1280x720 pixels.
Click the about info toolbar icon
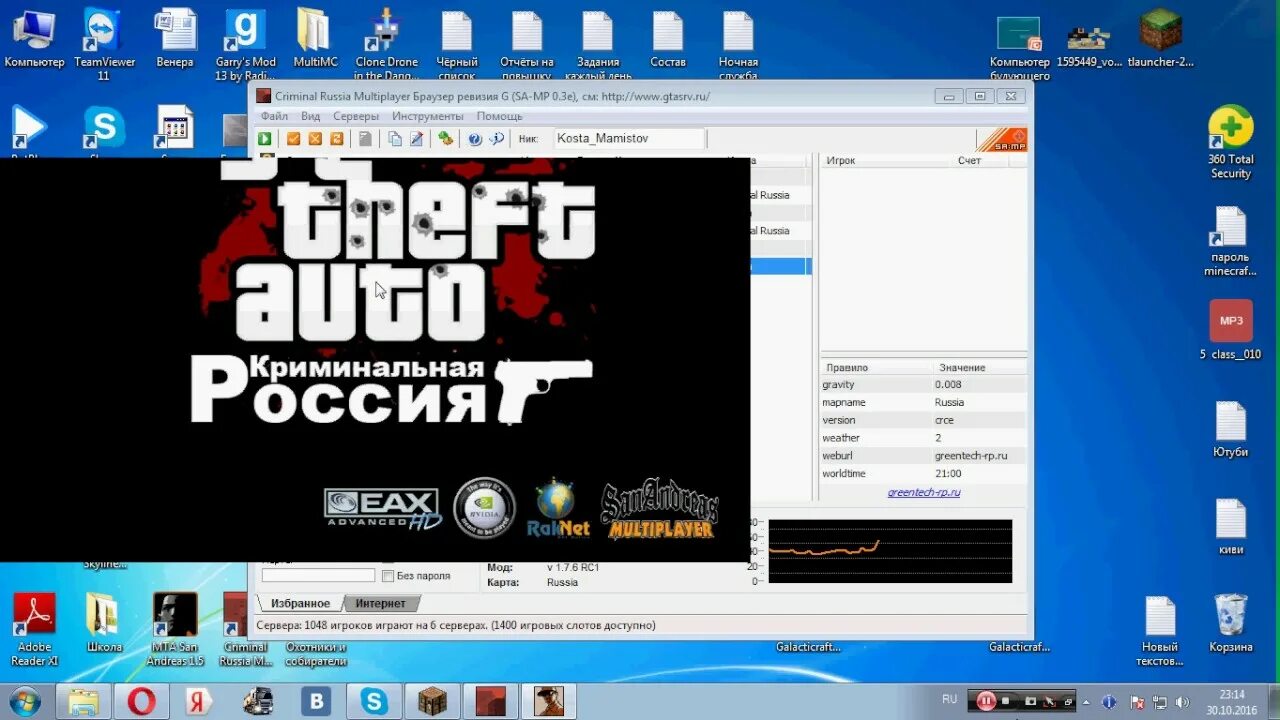[x=496, y=139]
